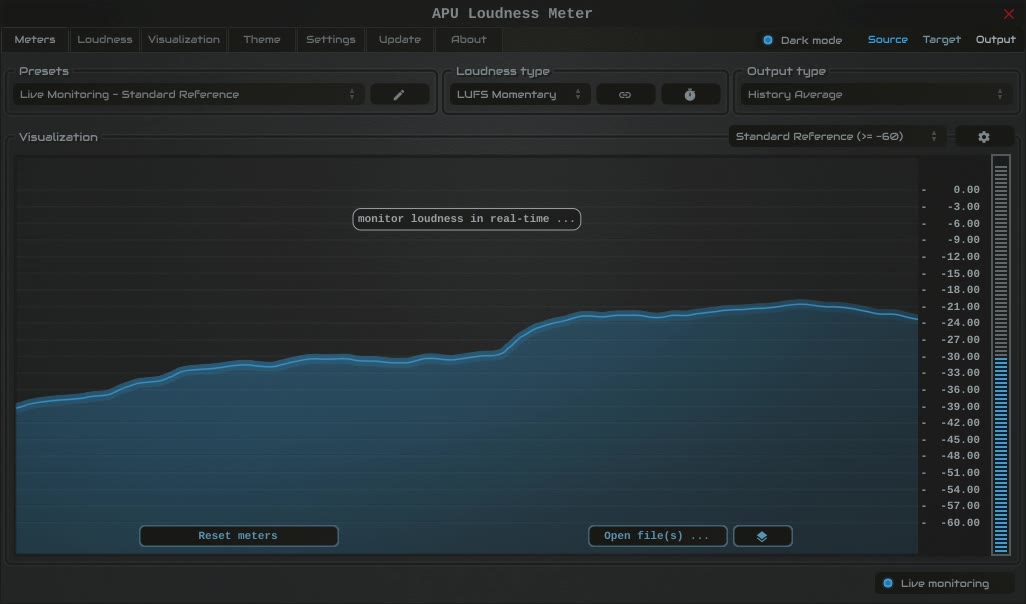The width and height of the screenshot is (1026, 604).
Task: Click the Reset meters button
Action: pos(239,536)
